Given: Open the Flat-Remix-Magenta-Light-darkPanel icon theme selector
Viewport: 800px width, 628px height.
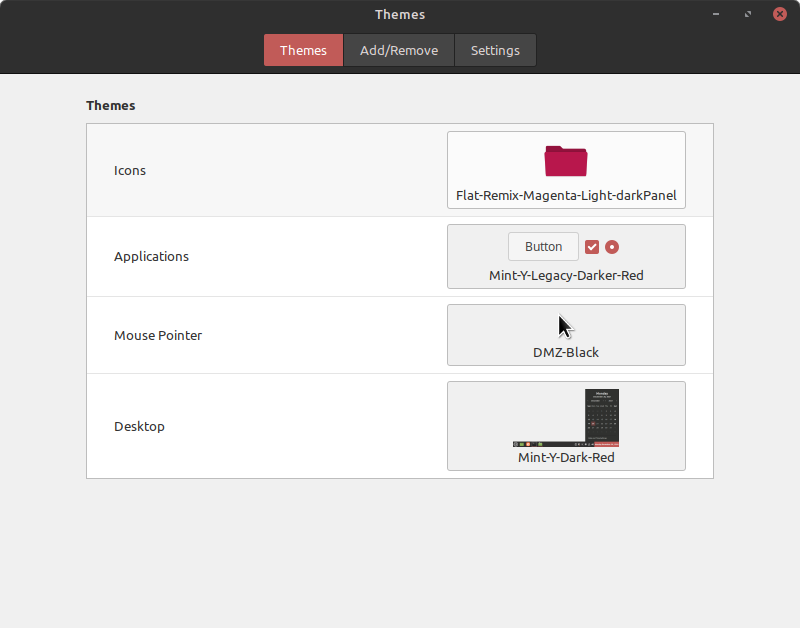Looking at the screenshot, I should click(x=566, y=170).
